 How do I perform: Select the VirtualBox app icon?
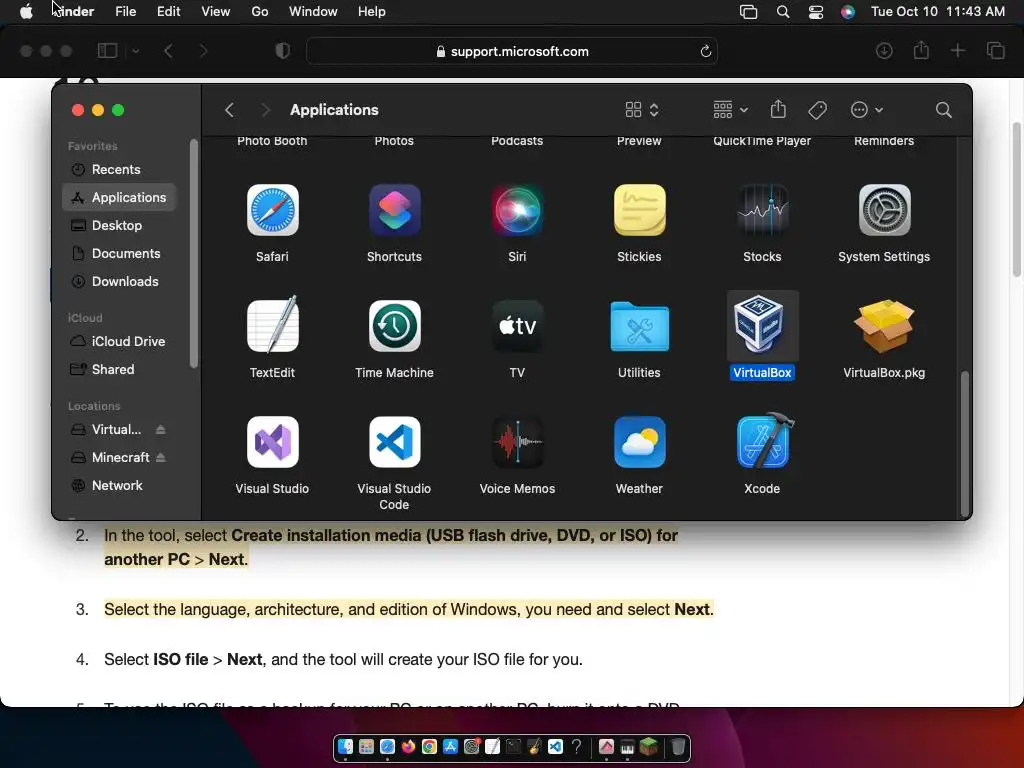(x=762, y=325)
